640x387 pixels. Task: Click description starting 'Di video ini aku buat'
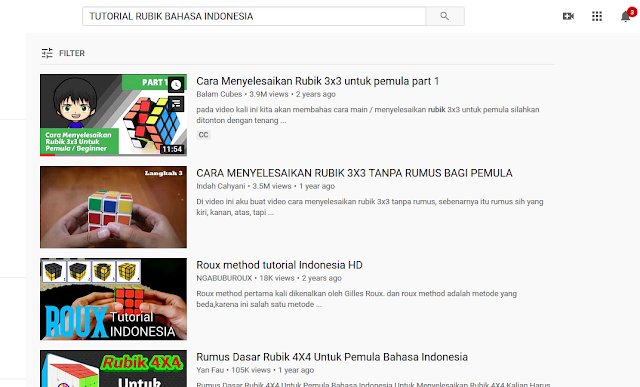pos(370,207)
